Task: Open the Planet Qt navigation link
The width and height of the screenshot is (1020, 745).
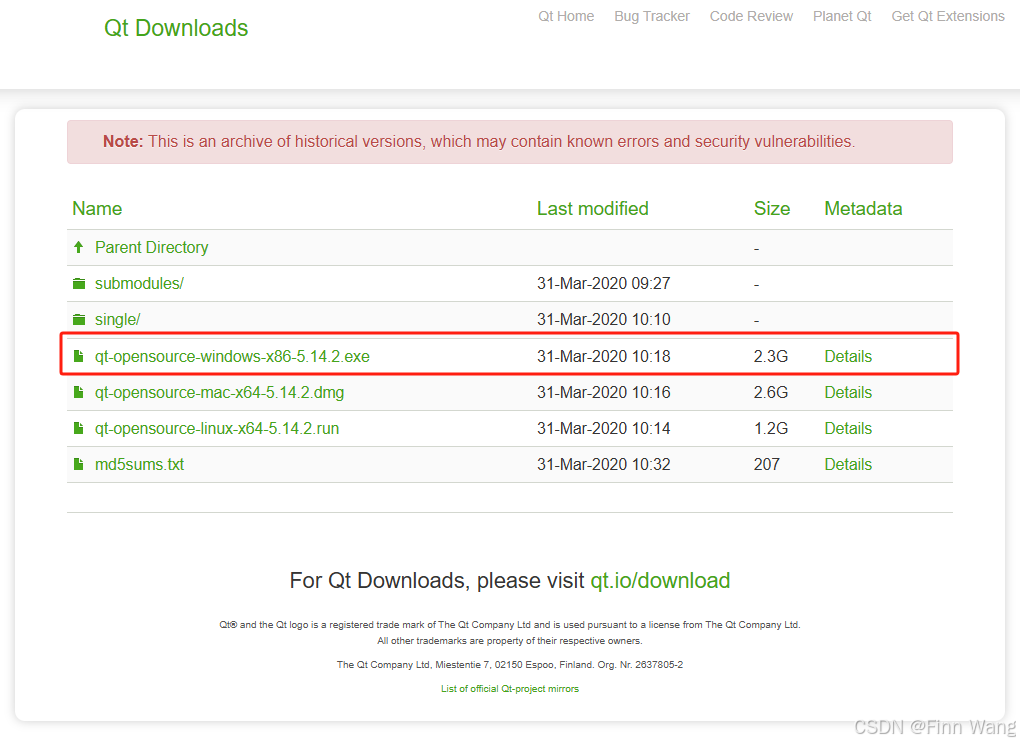Action: click(842, 16)
